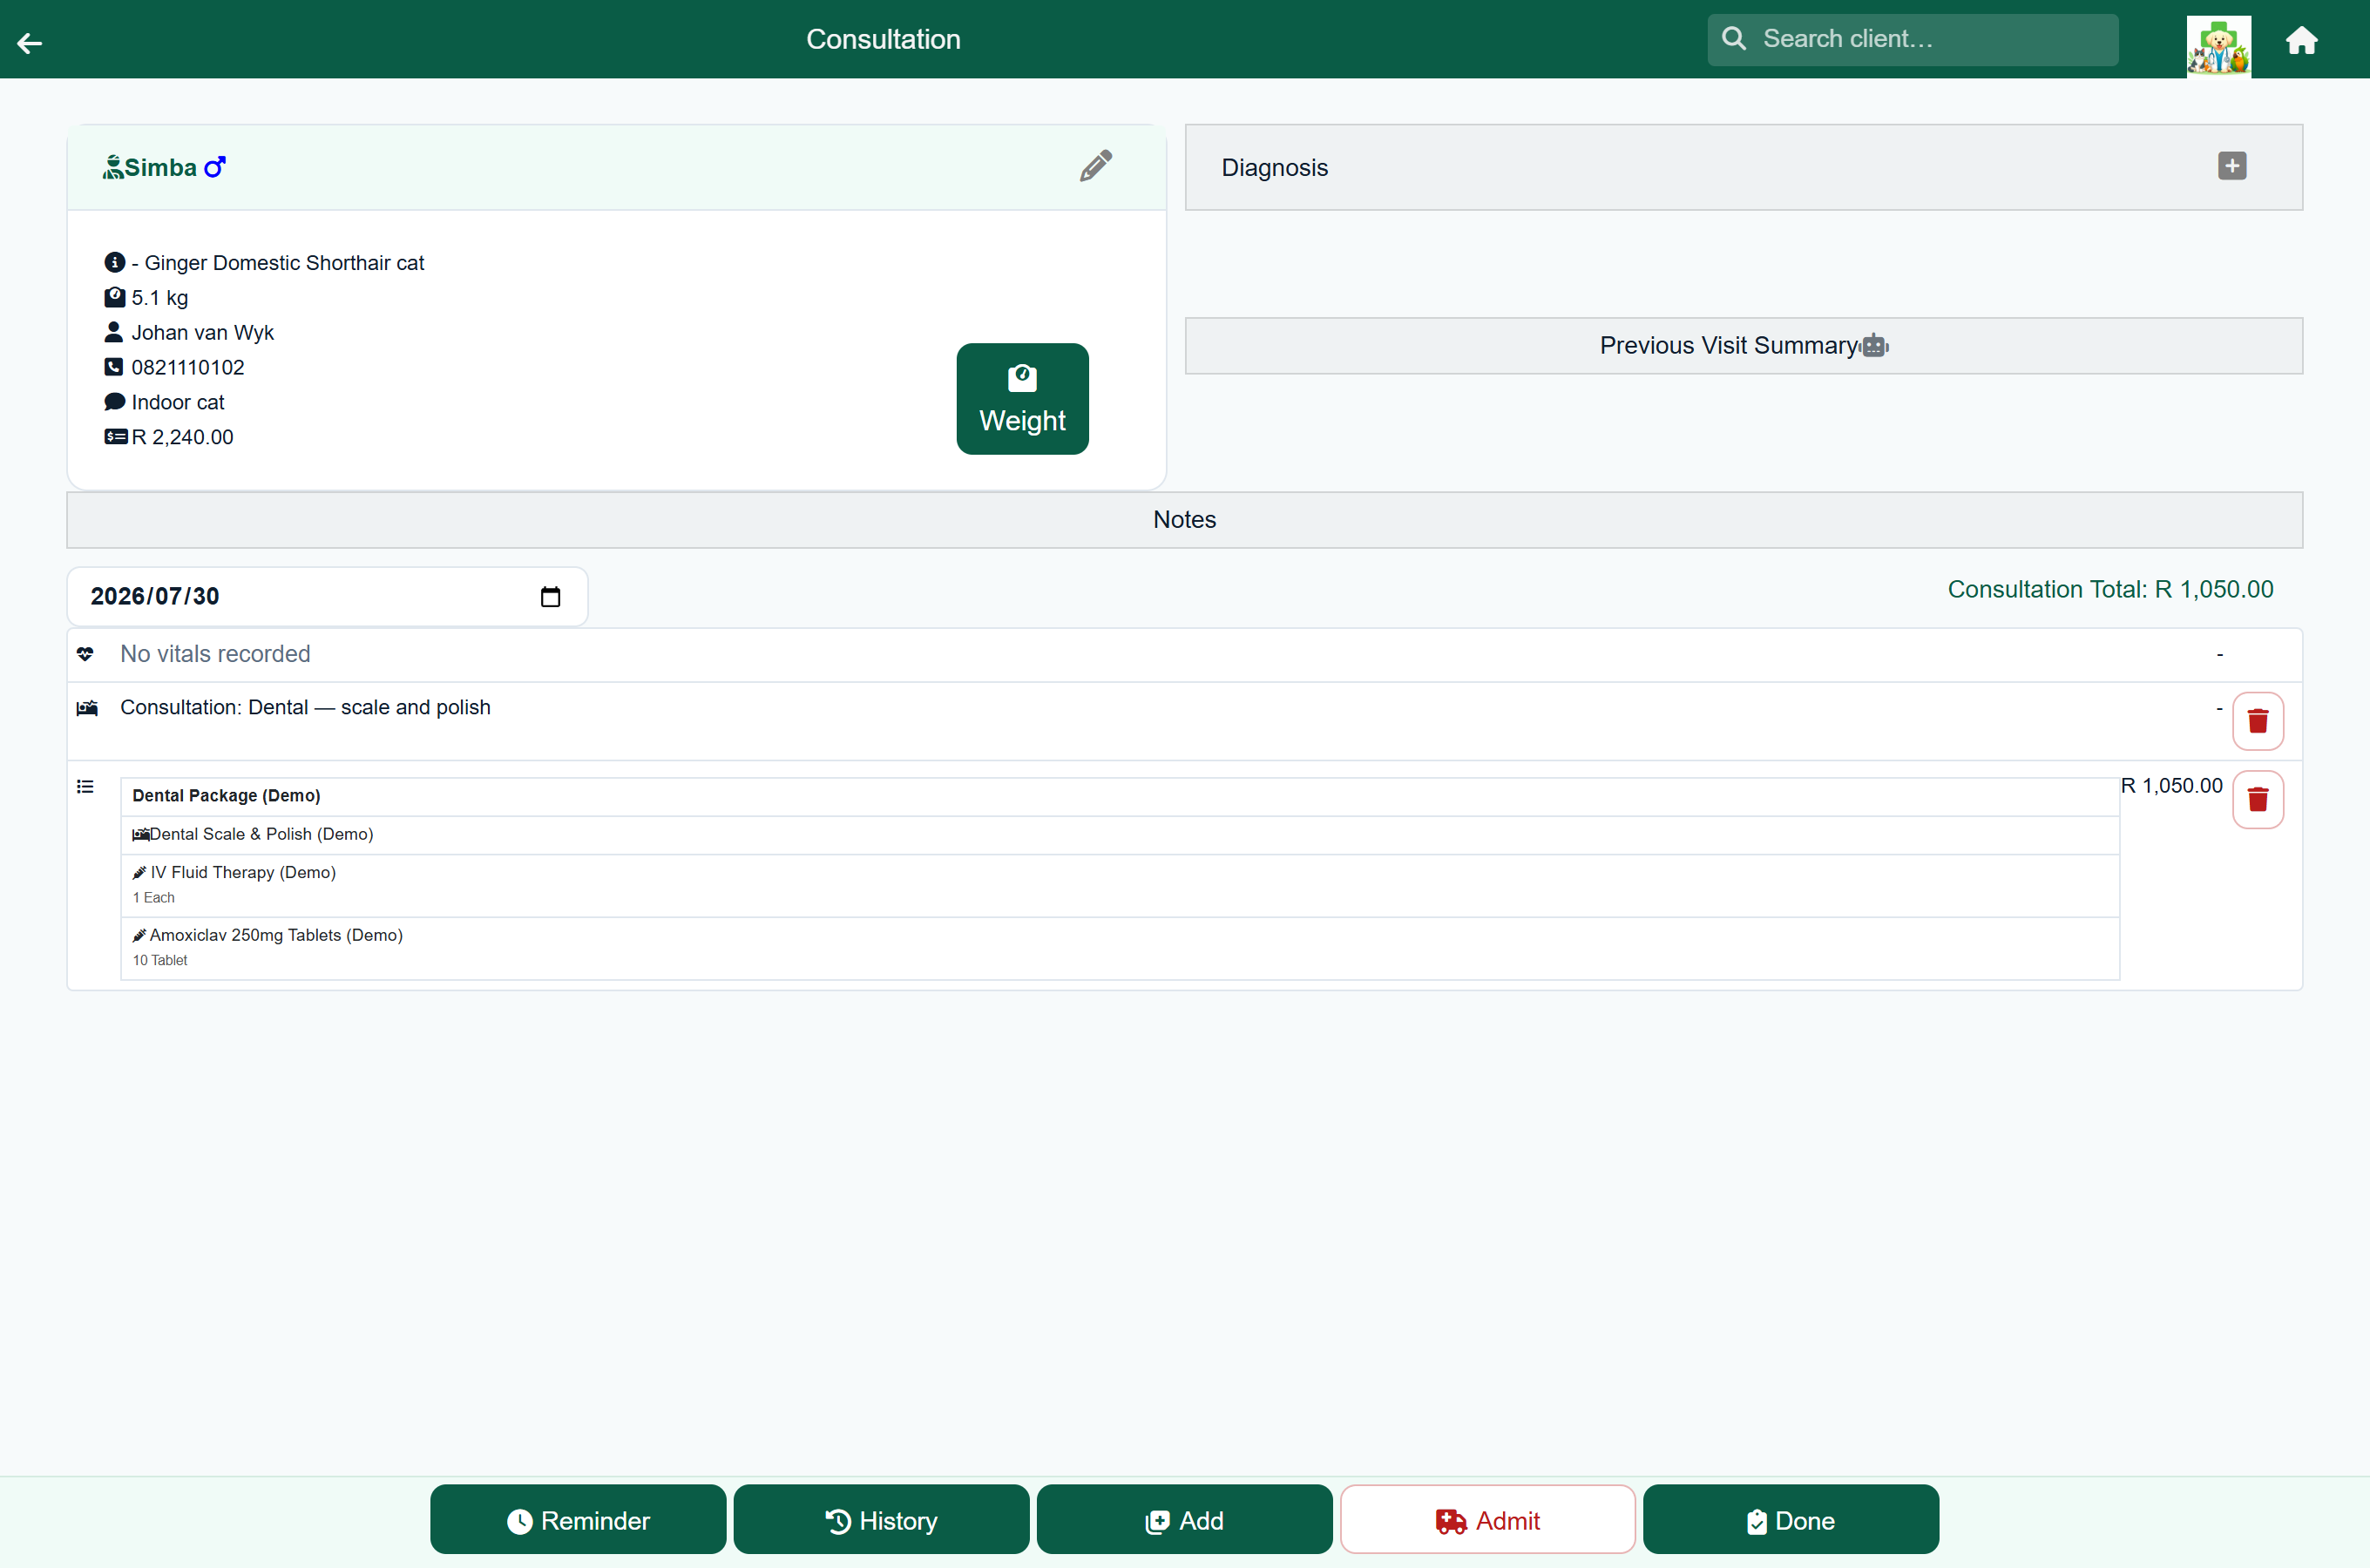This screenshot has width=2370, height=1568.
Task: Click the R 1,050.00 package price
Action: click(2172, 786)
